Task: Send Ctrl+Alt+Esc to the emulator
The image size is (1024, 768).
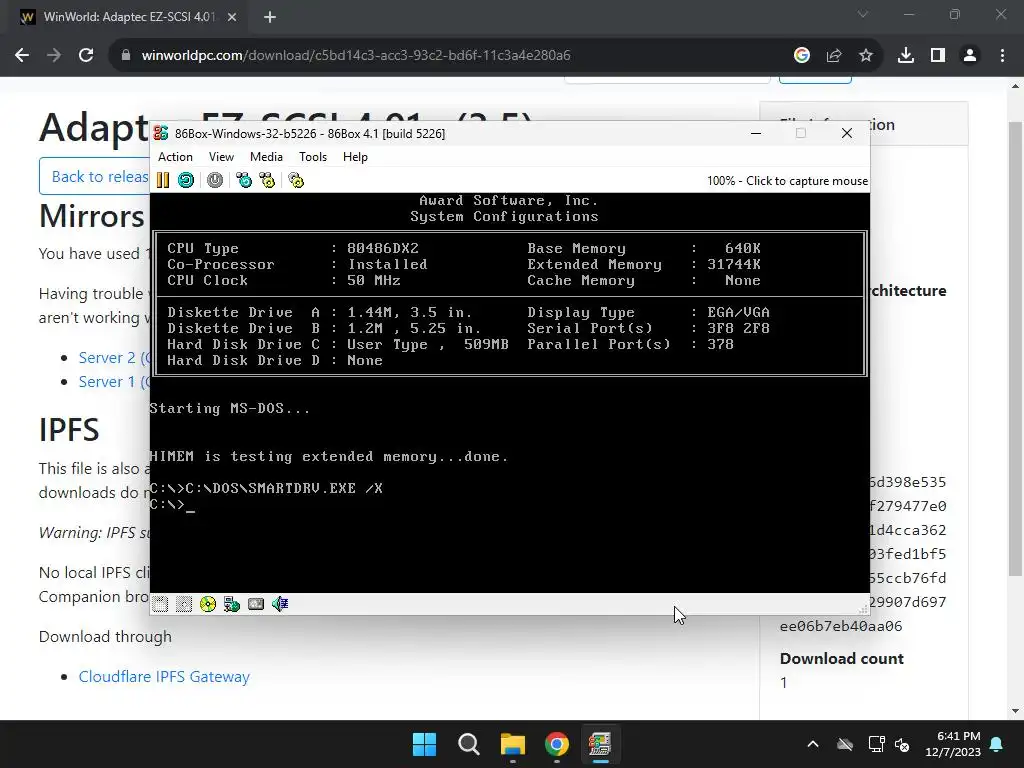Action: [267, 180]
